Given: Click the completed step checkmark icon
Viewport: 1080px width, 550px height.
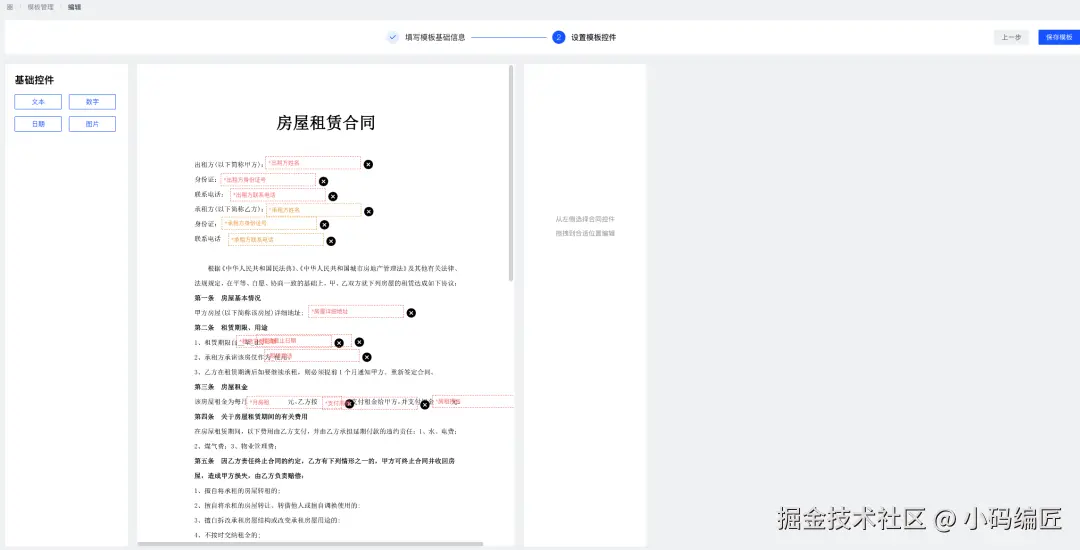Looking at the screenshot, I should [x=393, y=37].
